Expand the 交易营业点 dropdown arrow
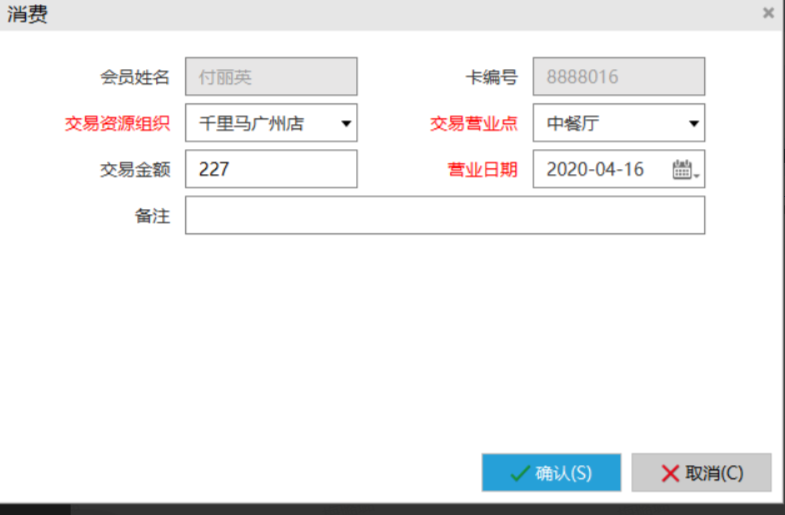 [694, 123]
